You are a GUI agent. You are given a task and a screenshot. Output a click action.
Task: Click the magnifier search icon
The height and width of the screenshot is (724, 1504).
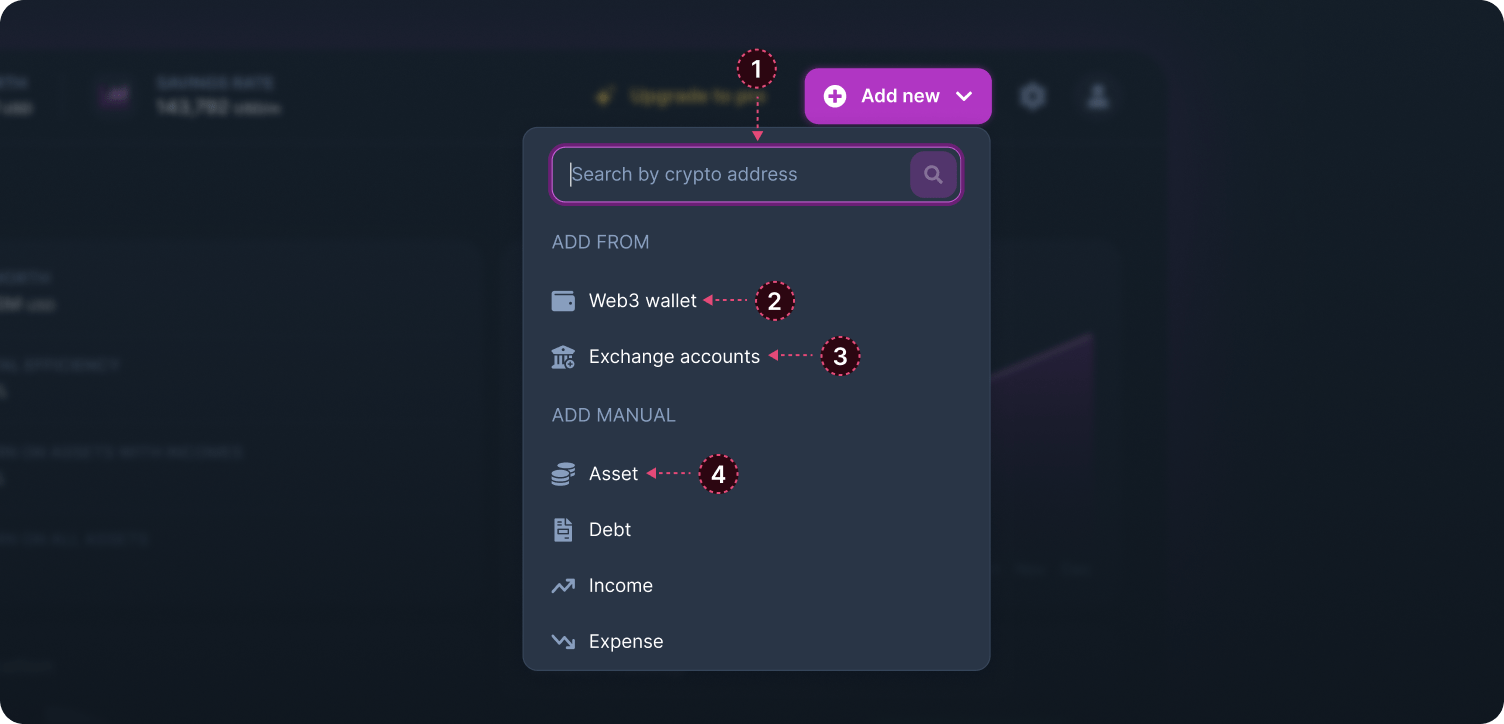pyautogui.click(x=933, y=174)
